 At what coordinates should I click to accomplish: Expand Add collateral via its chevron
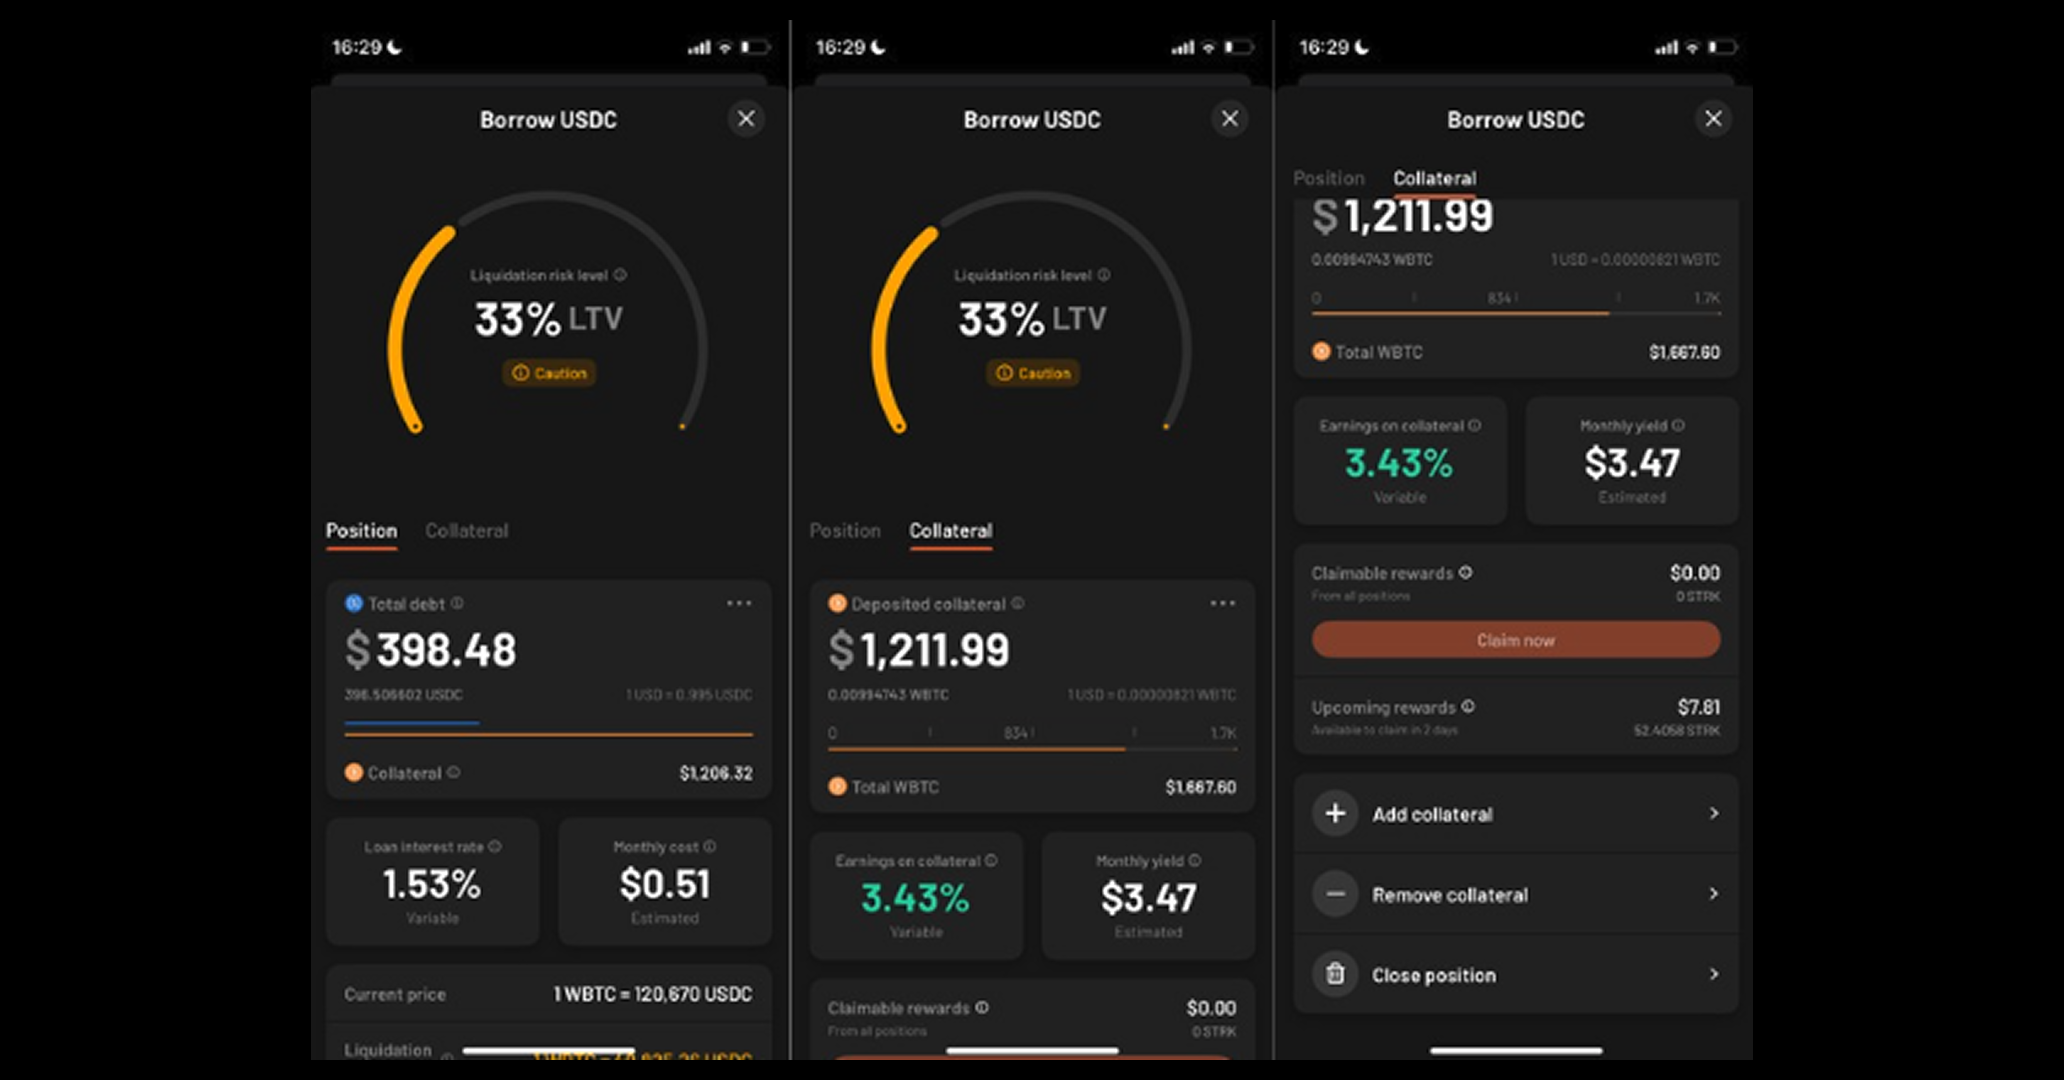point(1713,813)
